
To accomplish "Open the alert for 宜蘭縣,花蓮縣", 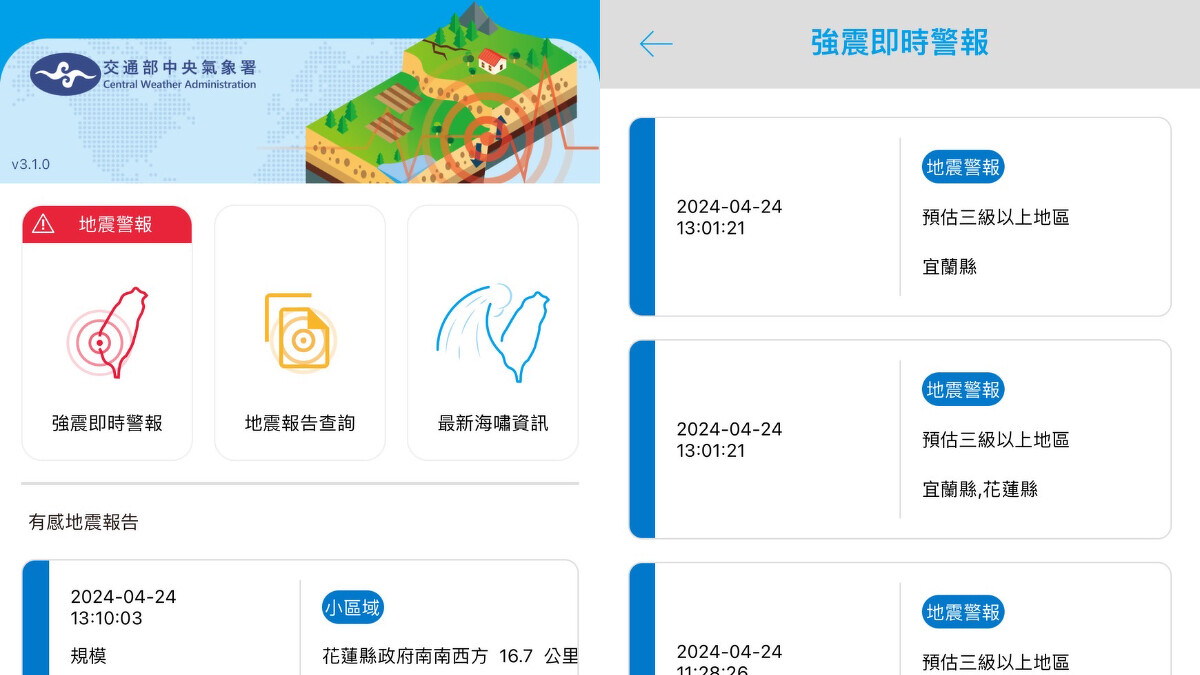I will [x=900, y=440].
